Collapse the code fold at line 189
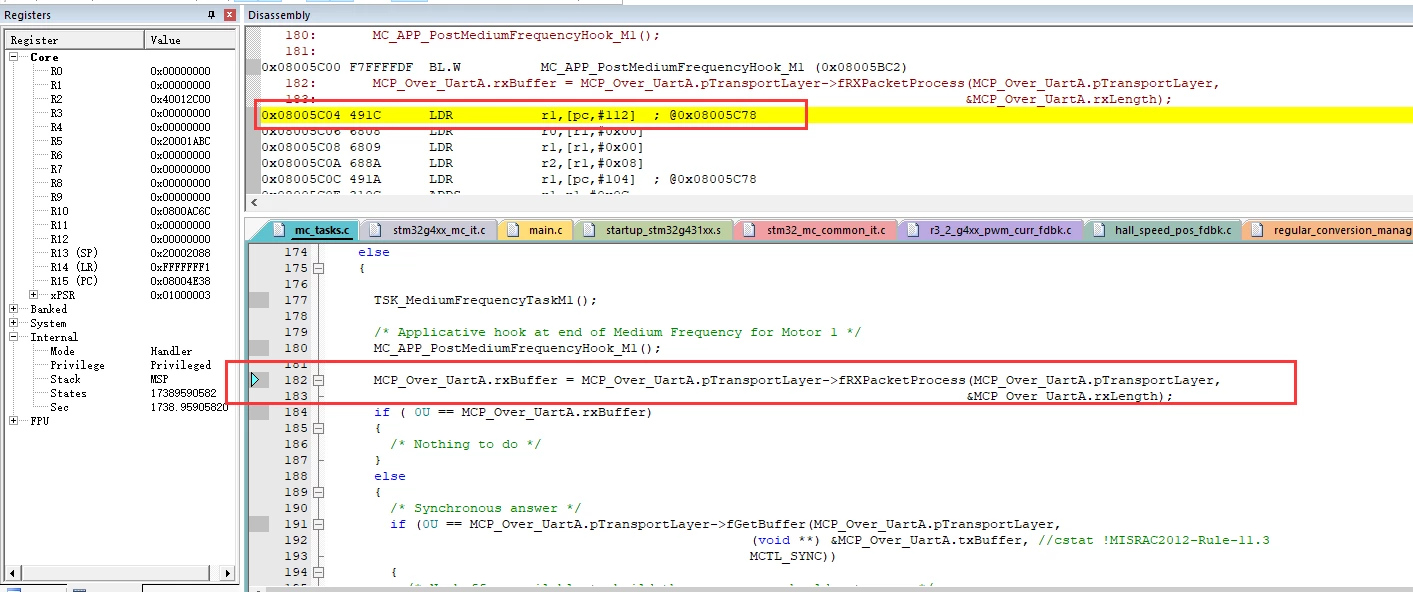Image resolution: width=1413 pixels, height=592 pixels. pos(319,492)
